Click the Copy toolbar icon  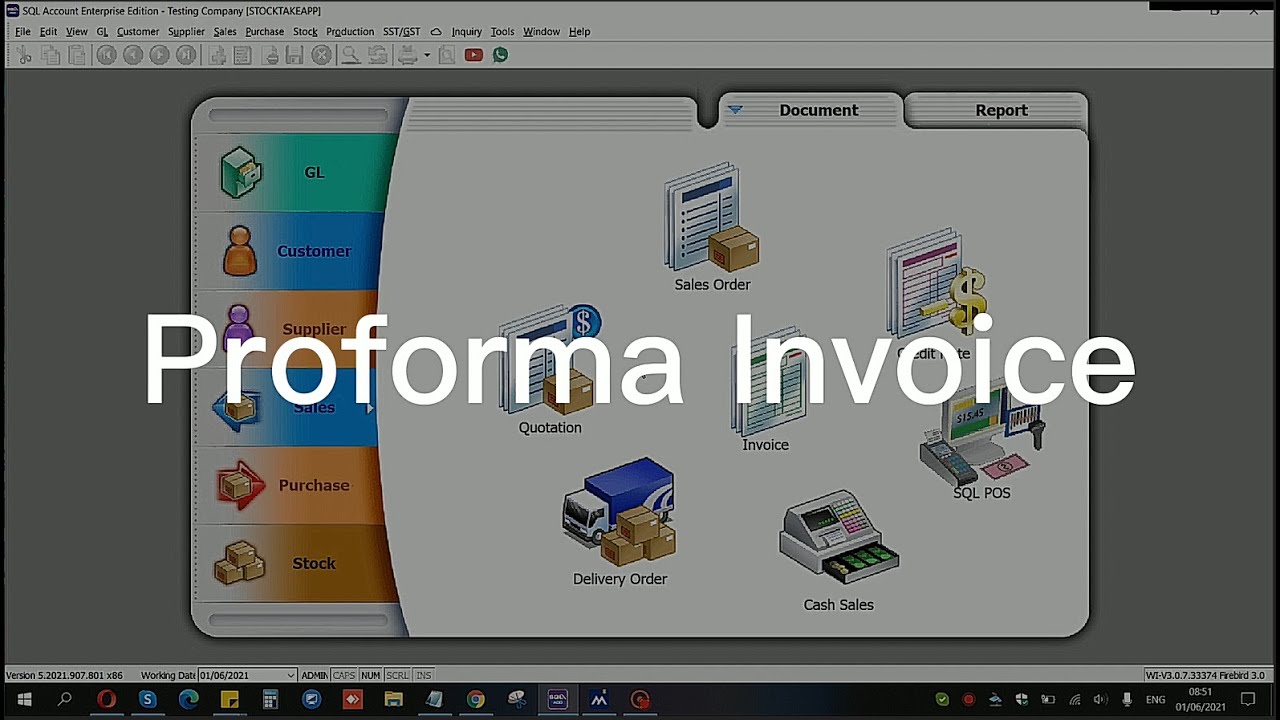pyautogui.click(x=50, y=55)
